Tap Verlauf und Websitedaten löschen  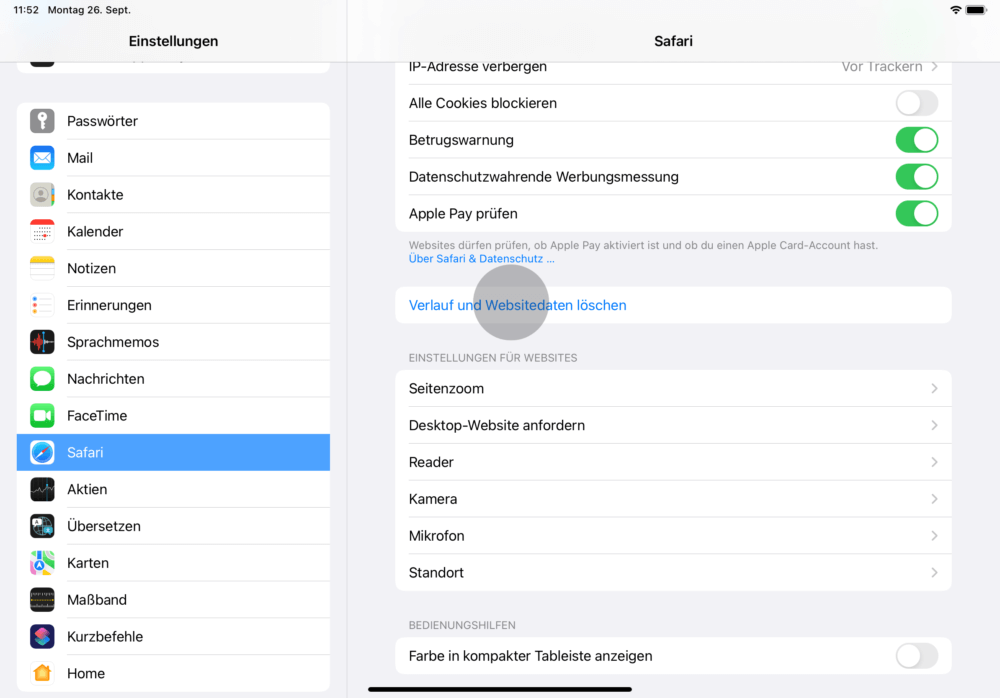click(x=673, y=305)
